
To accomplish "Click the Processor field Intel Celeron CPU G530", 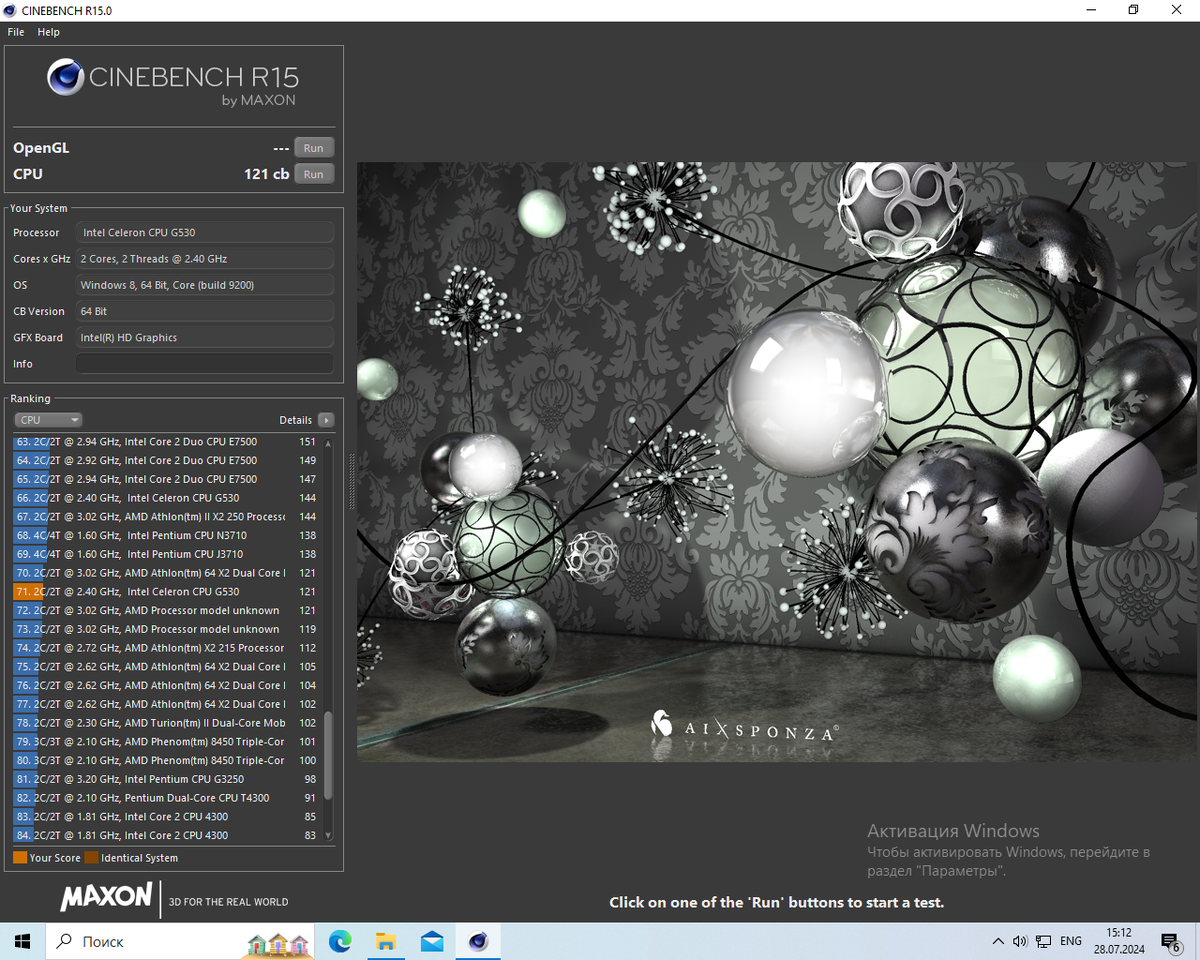I will point(205,232).
